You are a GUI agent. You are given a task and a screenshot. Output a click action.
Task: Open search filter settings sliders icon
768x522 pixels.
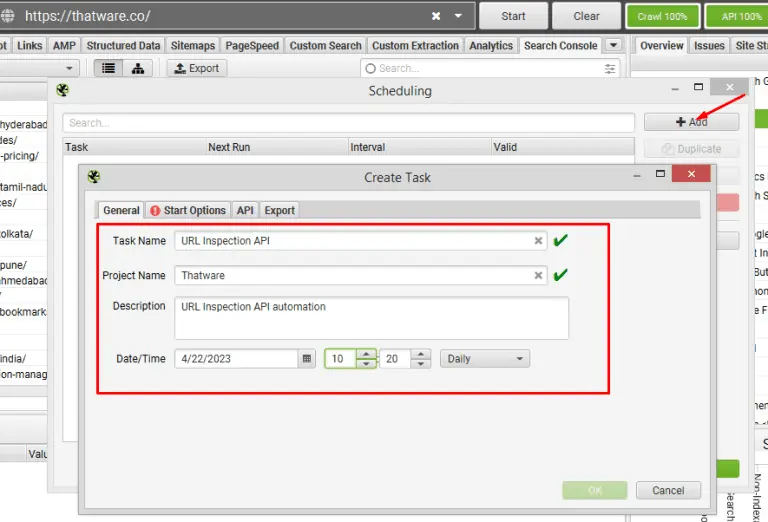(x=610, y=69)
